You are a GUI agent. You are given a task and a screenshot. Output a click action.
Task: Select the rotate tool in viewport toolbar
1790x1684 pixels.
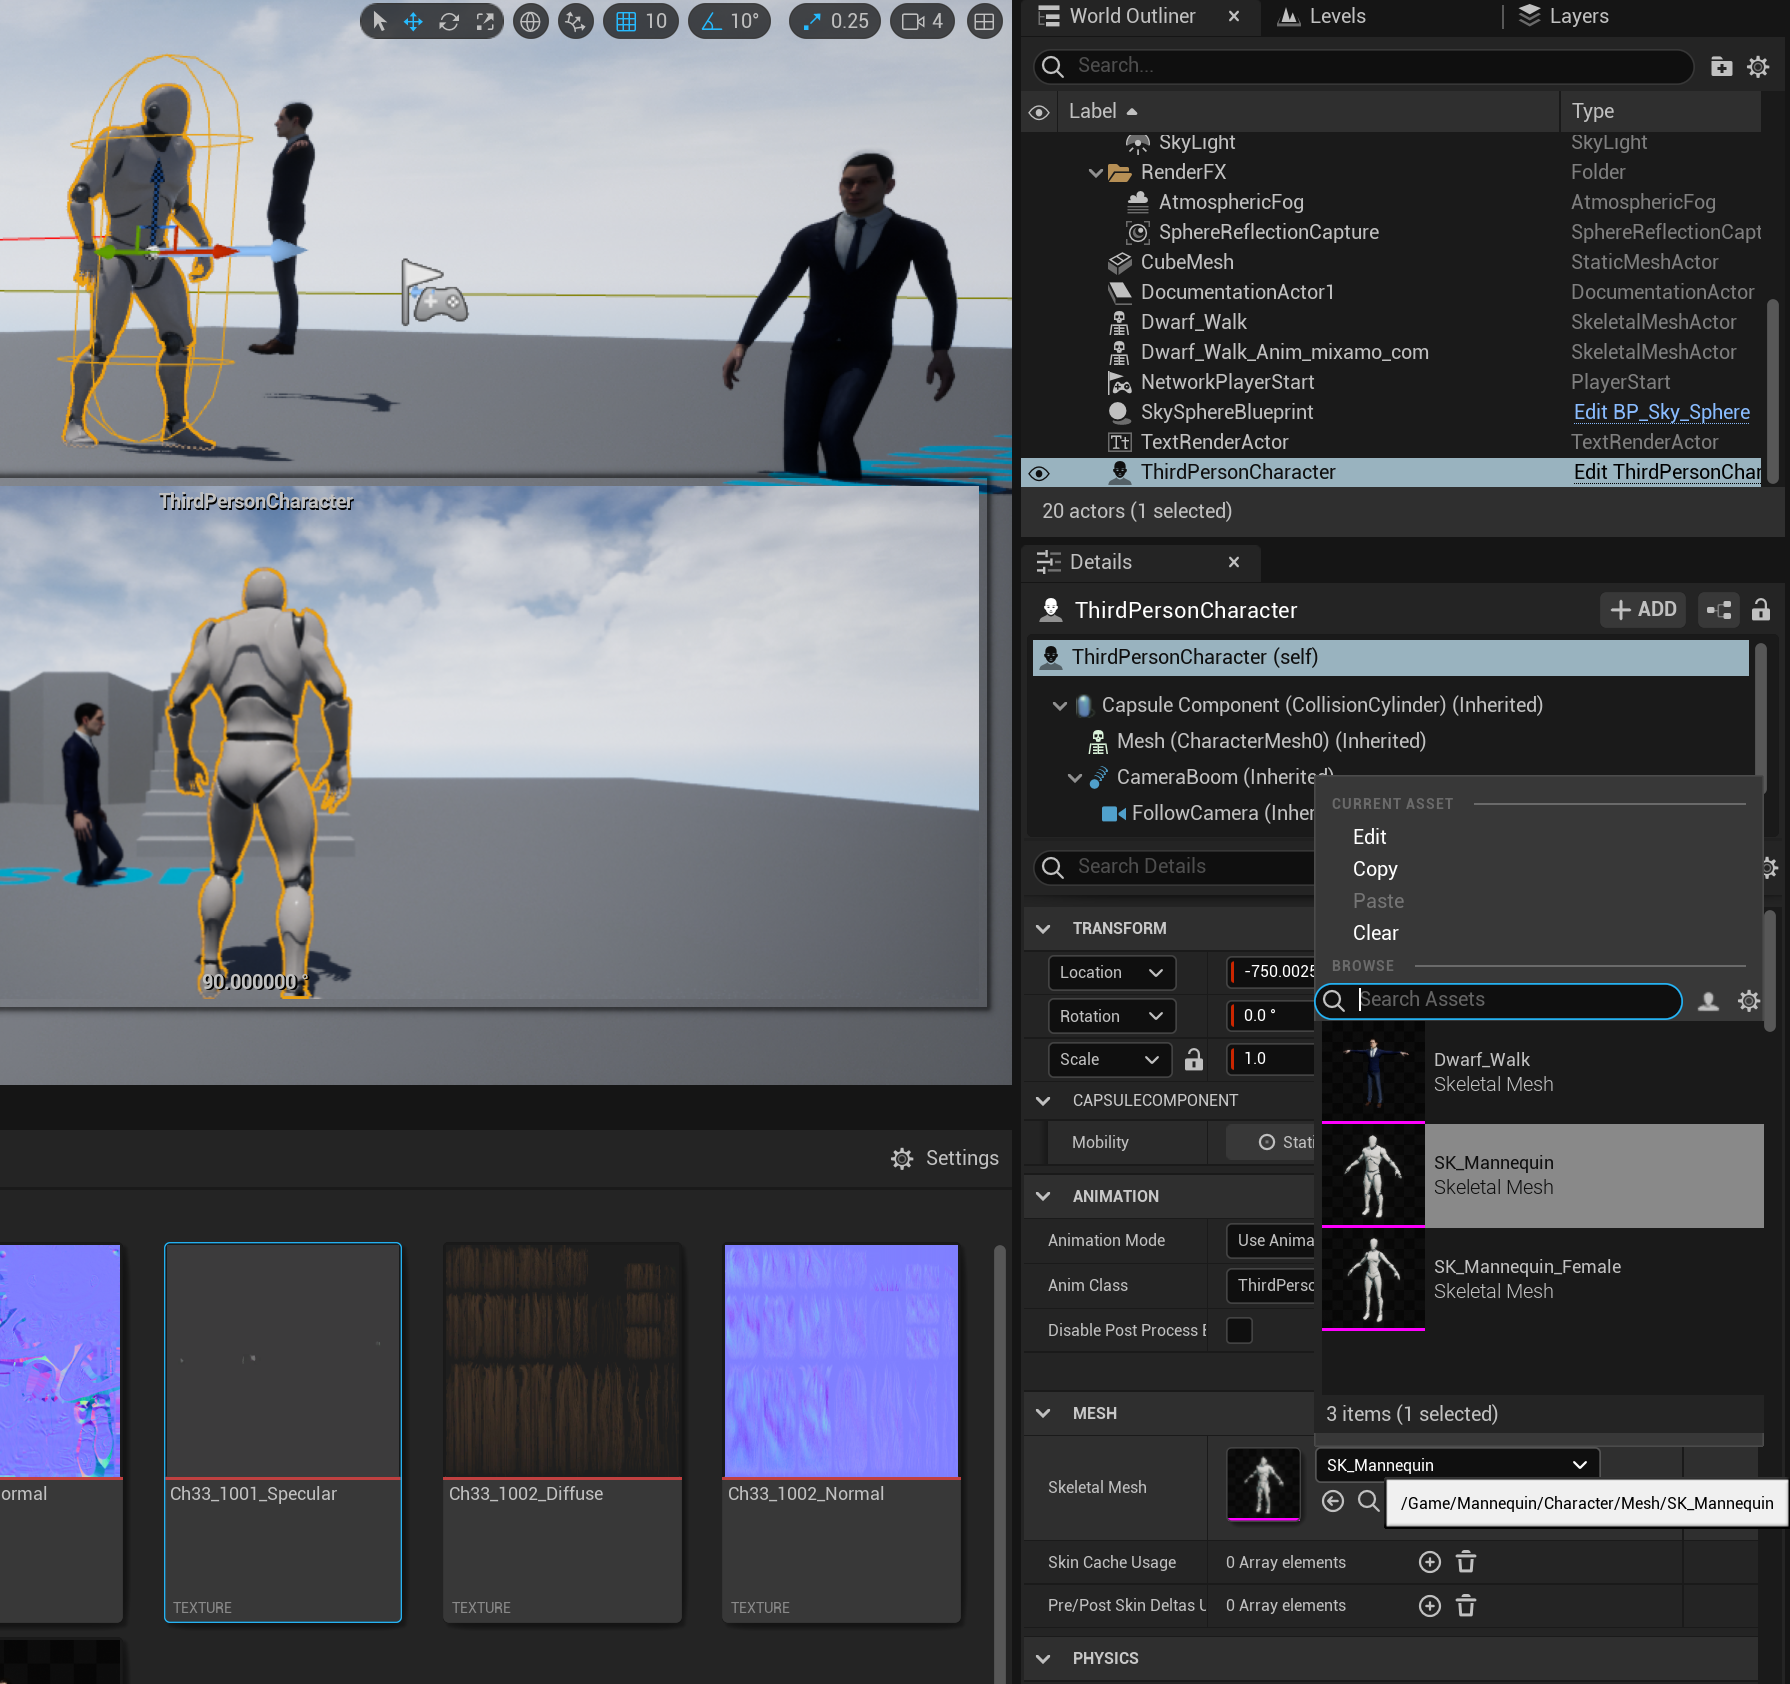(449, 21)
